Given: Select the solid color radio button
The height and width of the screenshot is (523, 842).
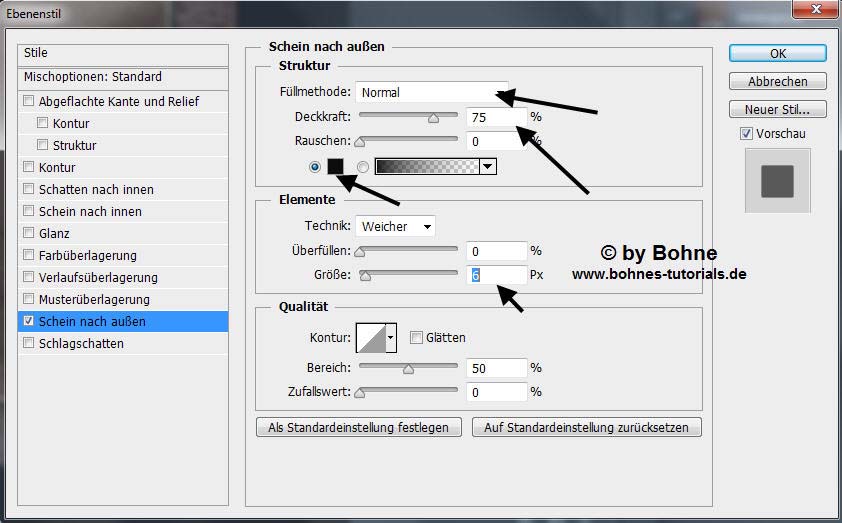Looking at the screenshot, I should pos(316,167).
